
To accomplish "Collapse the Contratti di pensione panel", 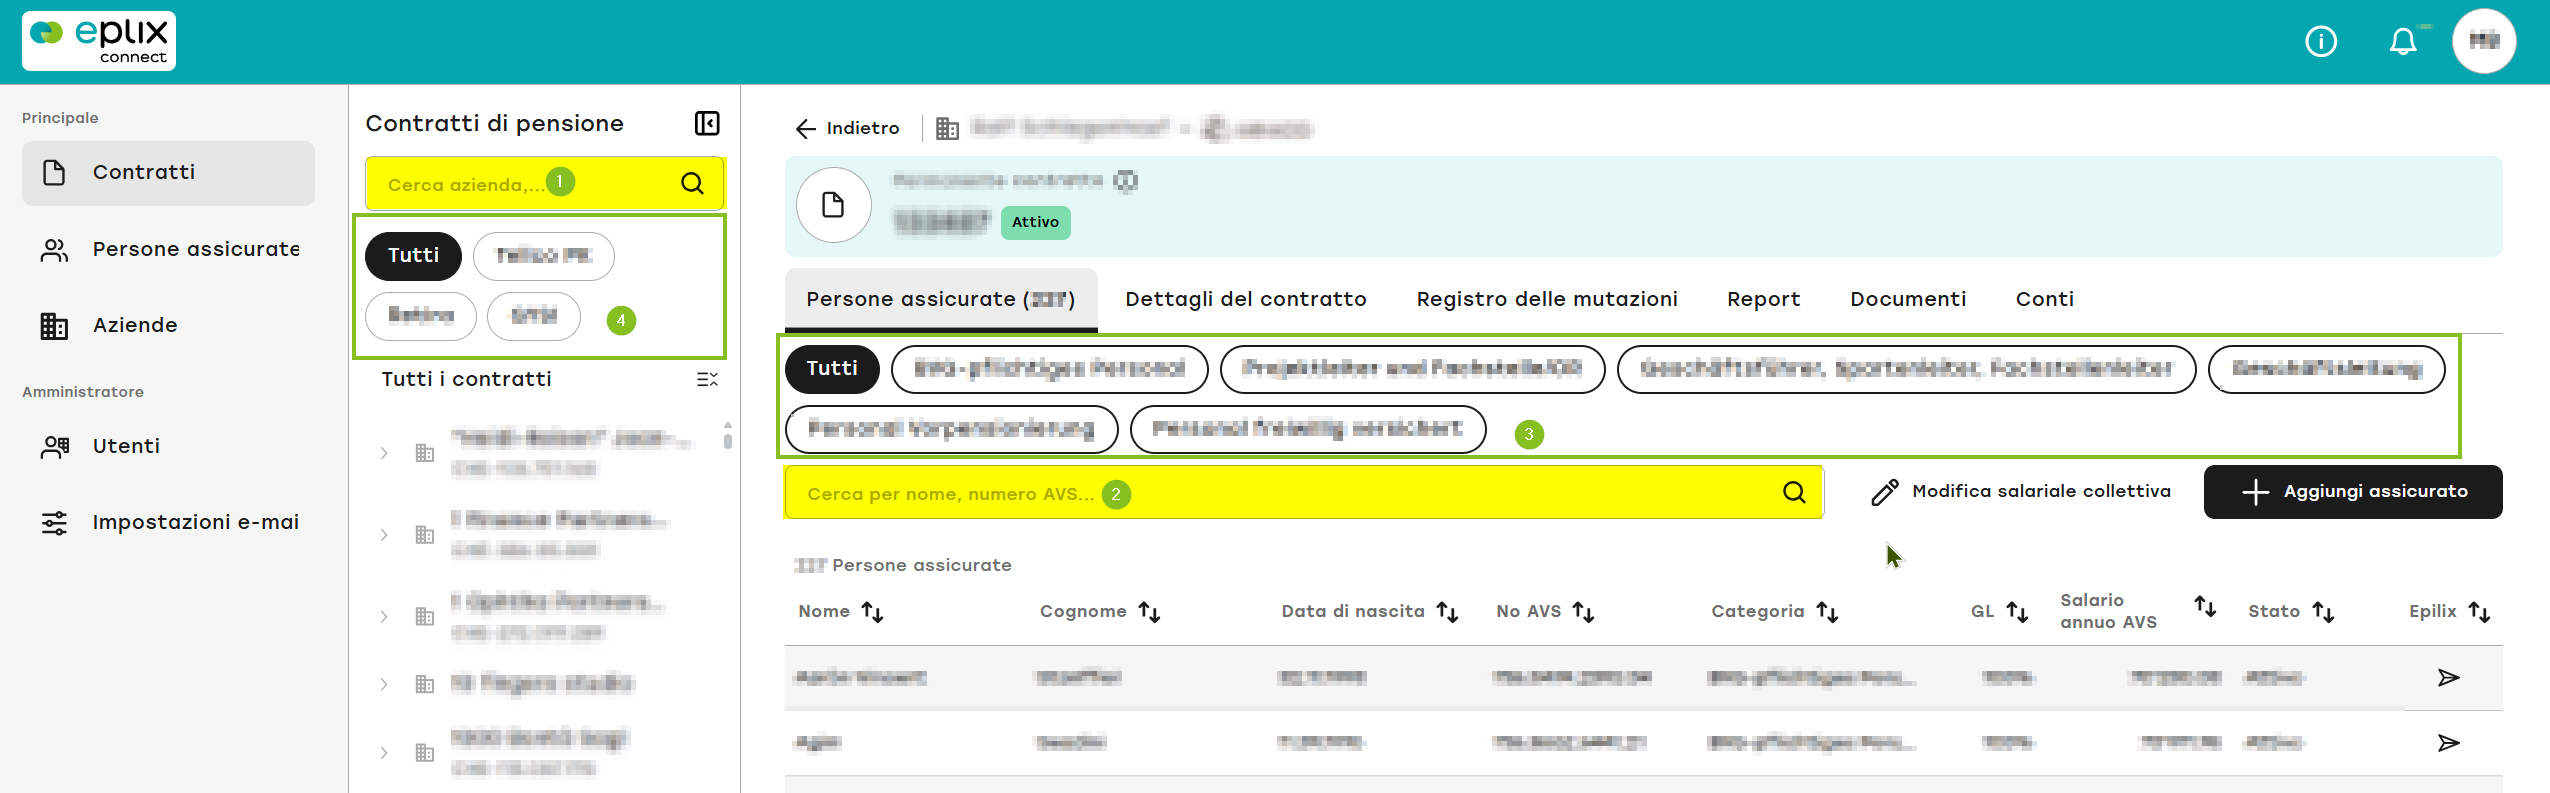I will click(707, 123).
